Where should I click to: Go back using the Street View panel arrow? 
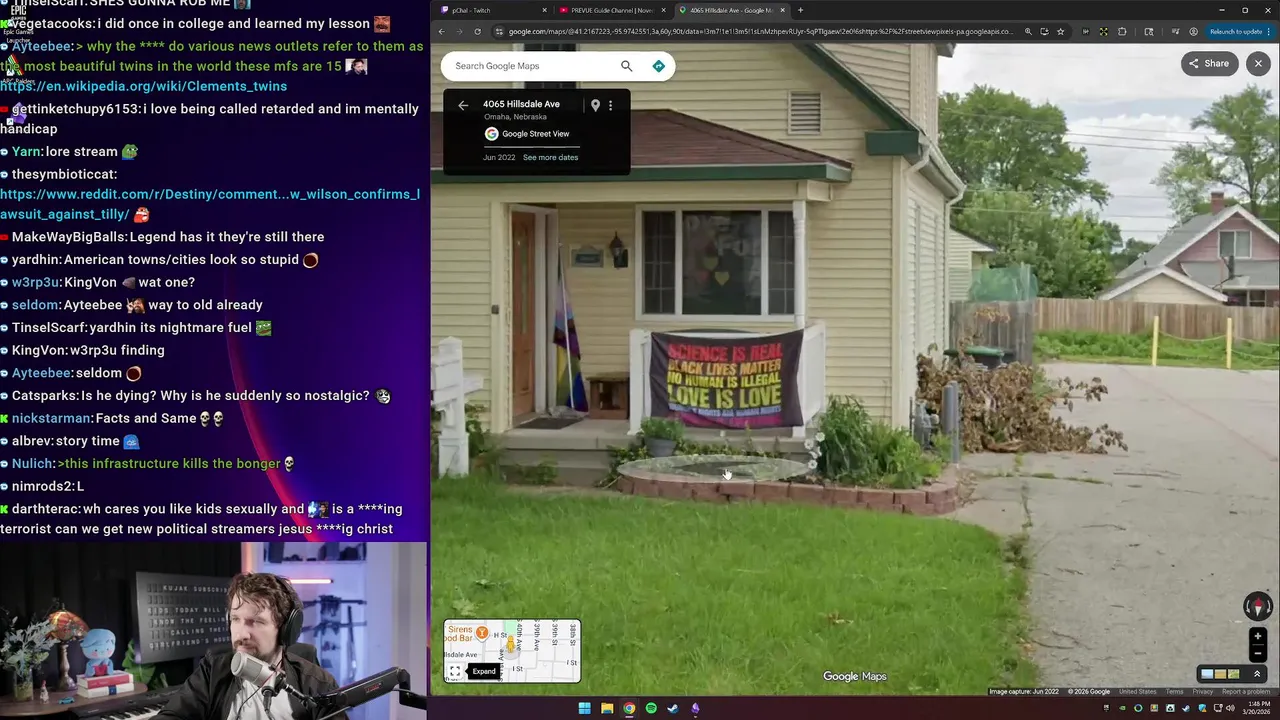tap(463, 105)
